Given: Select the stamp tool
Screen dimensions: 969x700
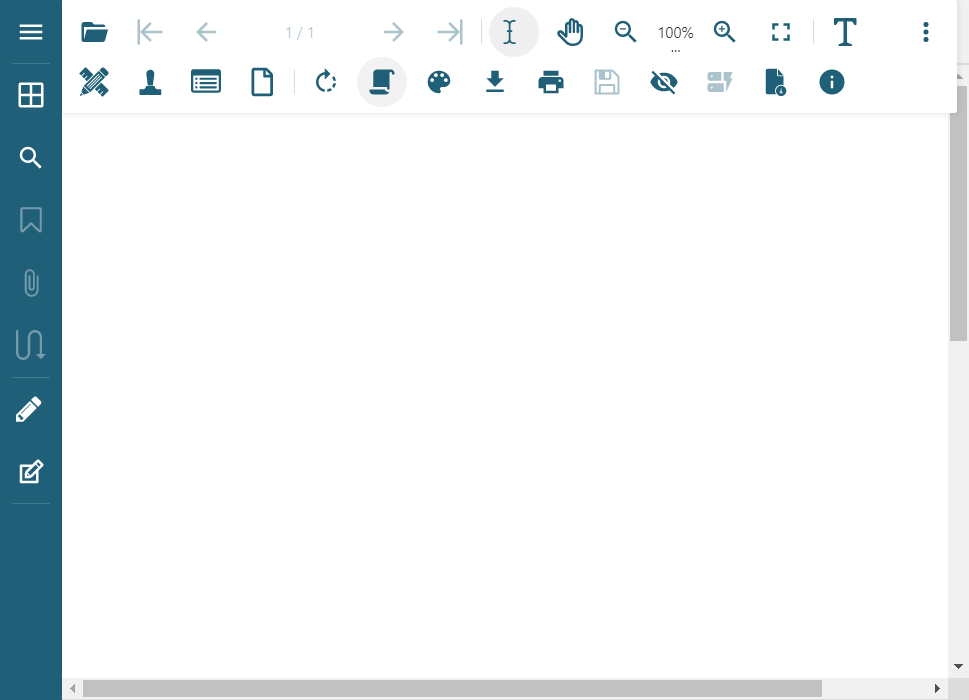Looking at the screenshot, I should click(150, 82).
